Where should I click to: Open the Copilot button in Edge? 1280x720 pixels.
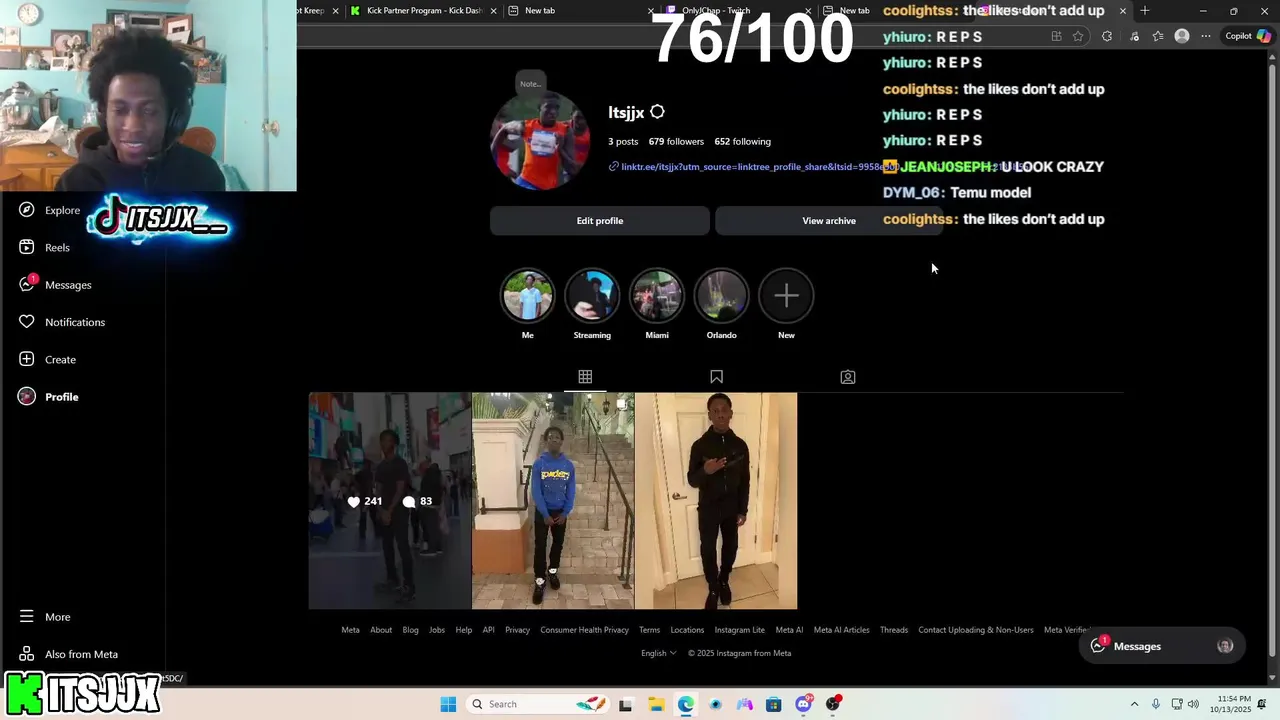coord(1248,36)
